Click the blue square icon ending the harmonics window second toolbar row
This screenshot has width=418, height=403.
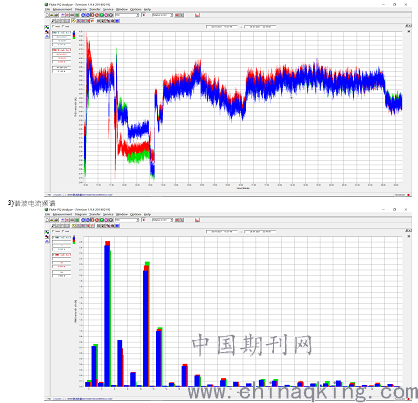pos(117,226)
